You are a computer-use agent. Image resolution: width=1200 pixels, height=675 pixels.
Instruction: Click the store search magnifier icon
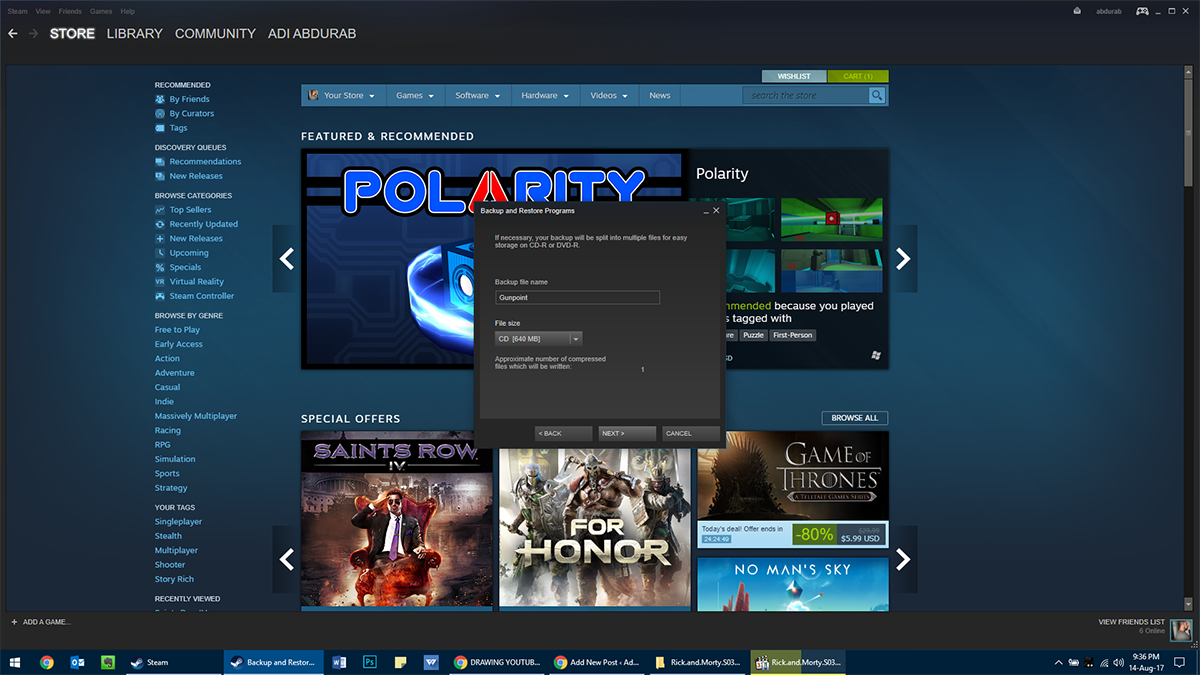(877, 95)
